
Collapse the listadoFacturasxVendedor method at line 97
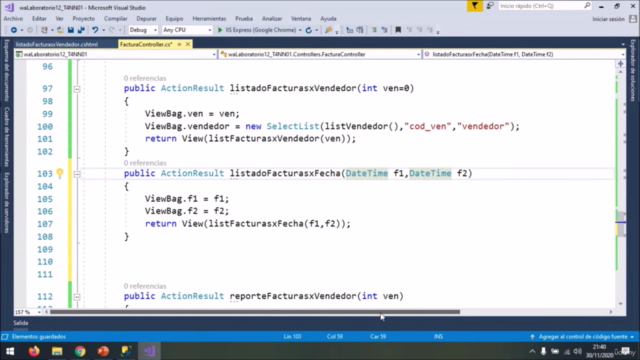[x=77, y=89]
